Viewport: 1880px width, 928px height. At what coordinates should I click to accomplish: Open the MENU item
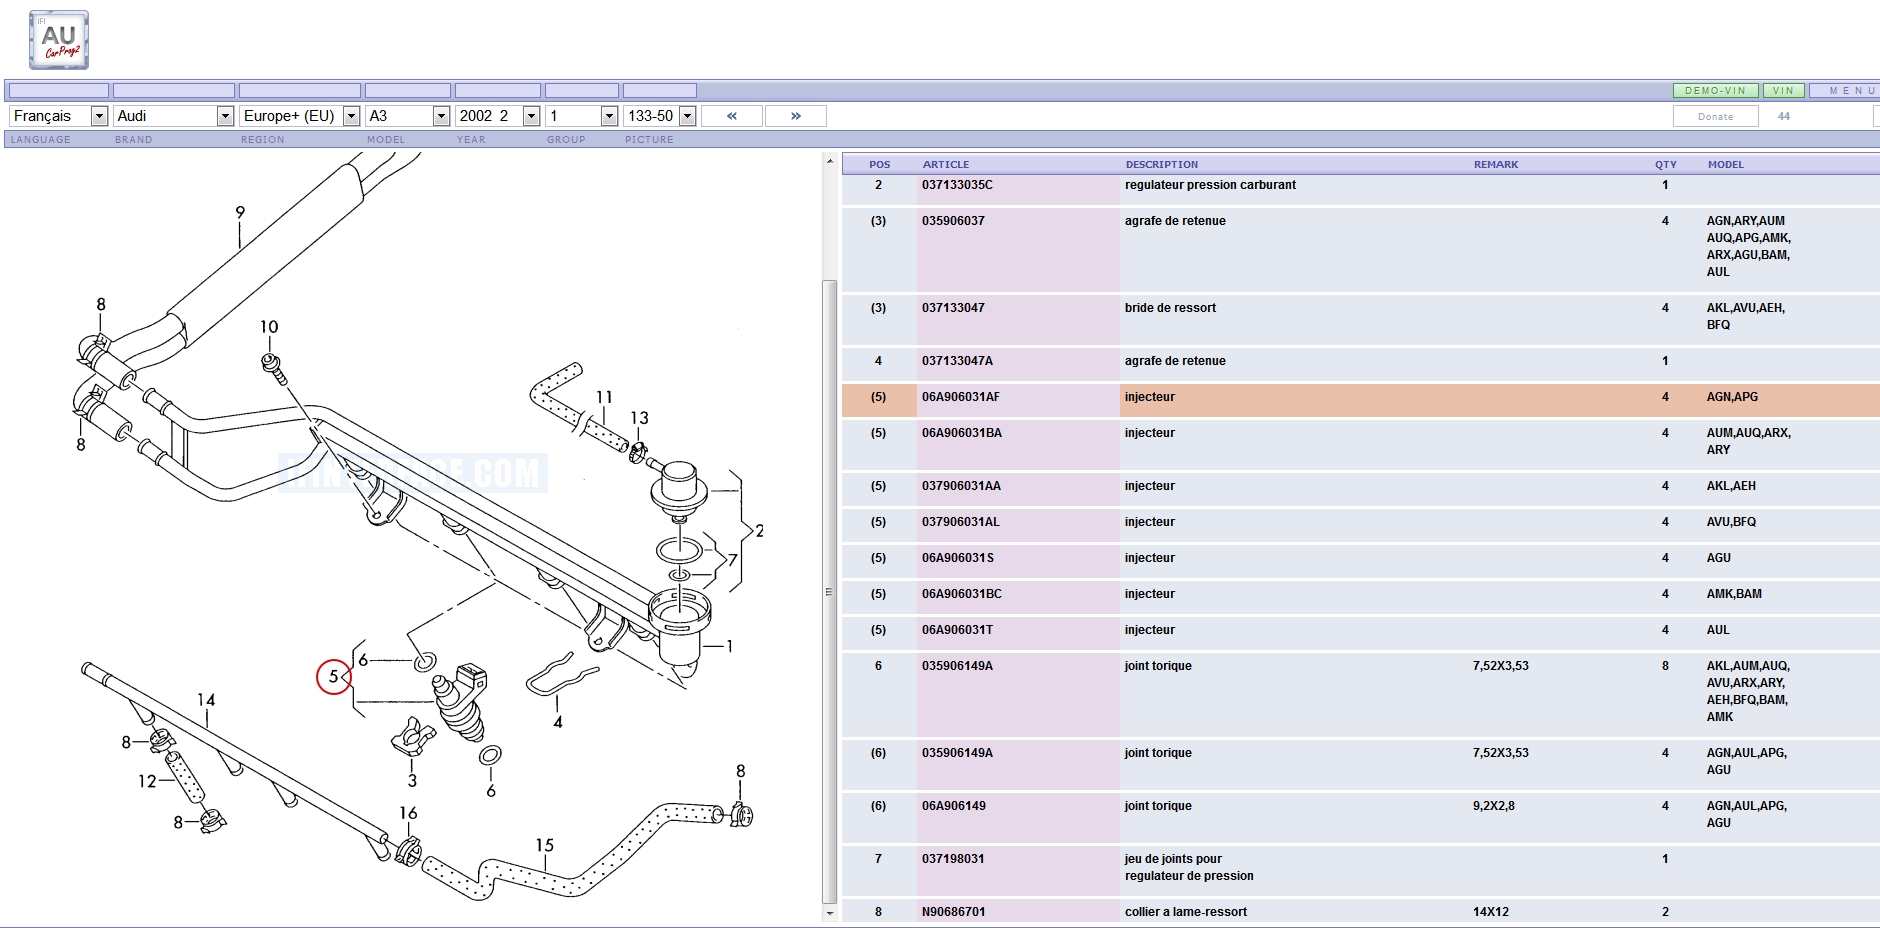coord(1851,91)
